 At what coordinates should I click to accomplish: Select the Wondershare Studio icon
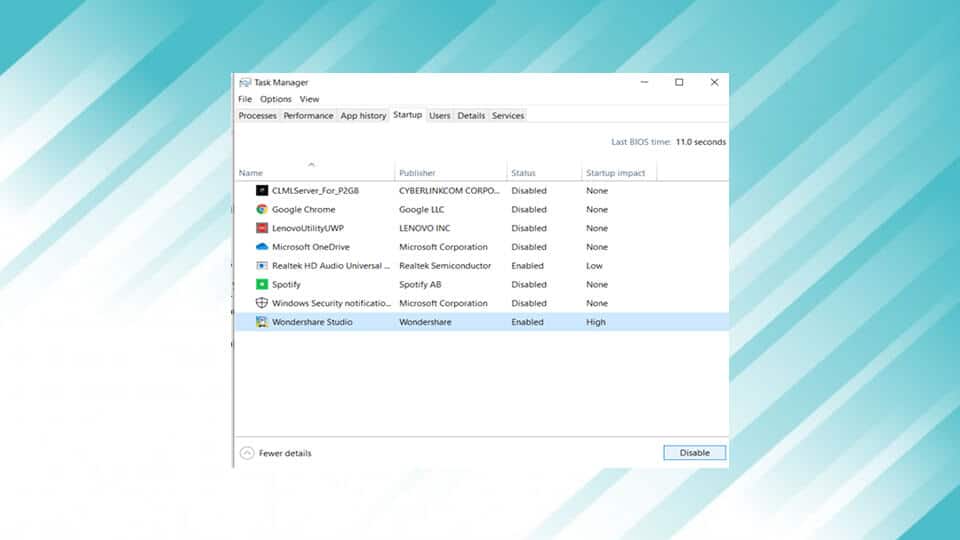[262, 322]
